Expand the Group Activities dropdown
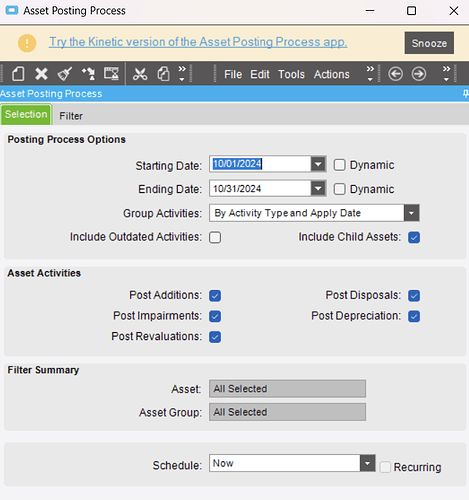Image resolution: width=469 pixels, height=500 pixels. coord(411,213)
